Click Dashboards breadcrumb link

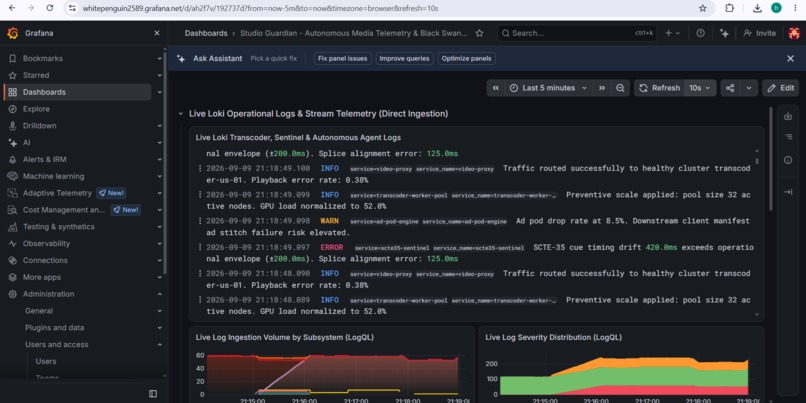pos(206,33)
